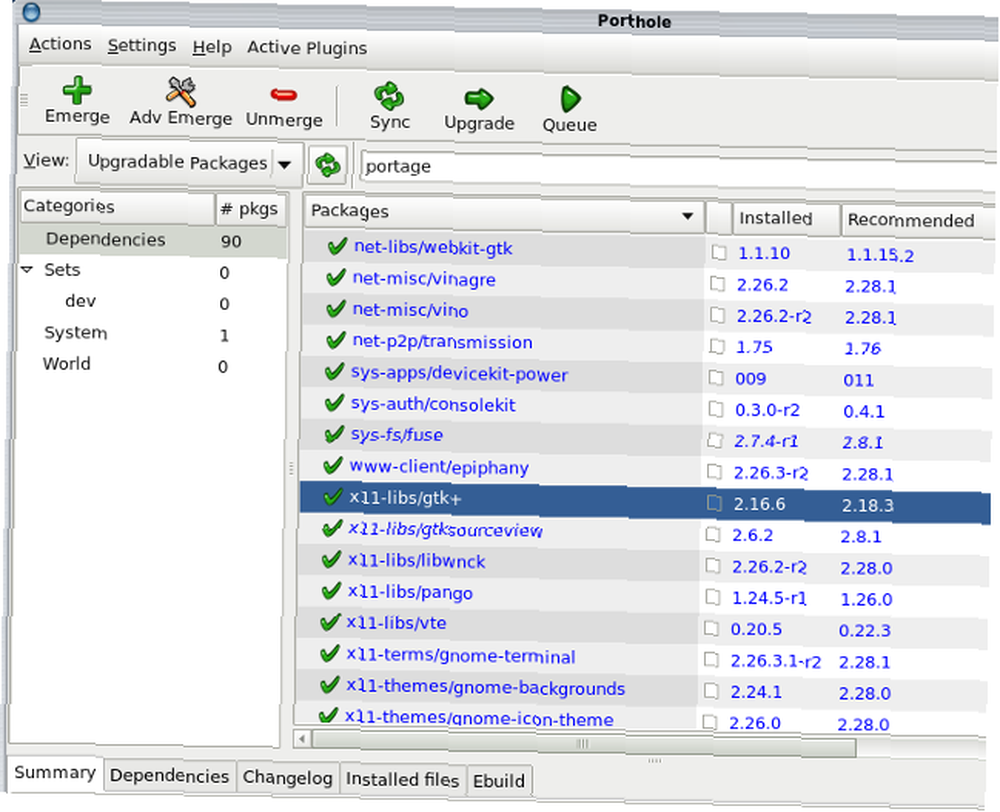Click the # pkgs column header

point(251,209)
